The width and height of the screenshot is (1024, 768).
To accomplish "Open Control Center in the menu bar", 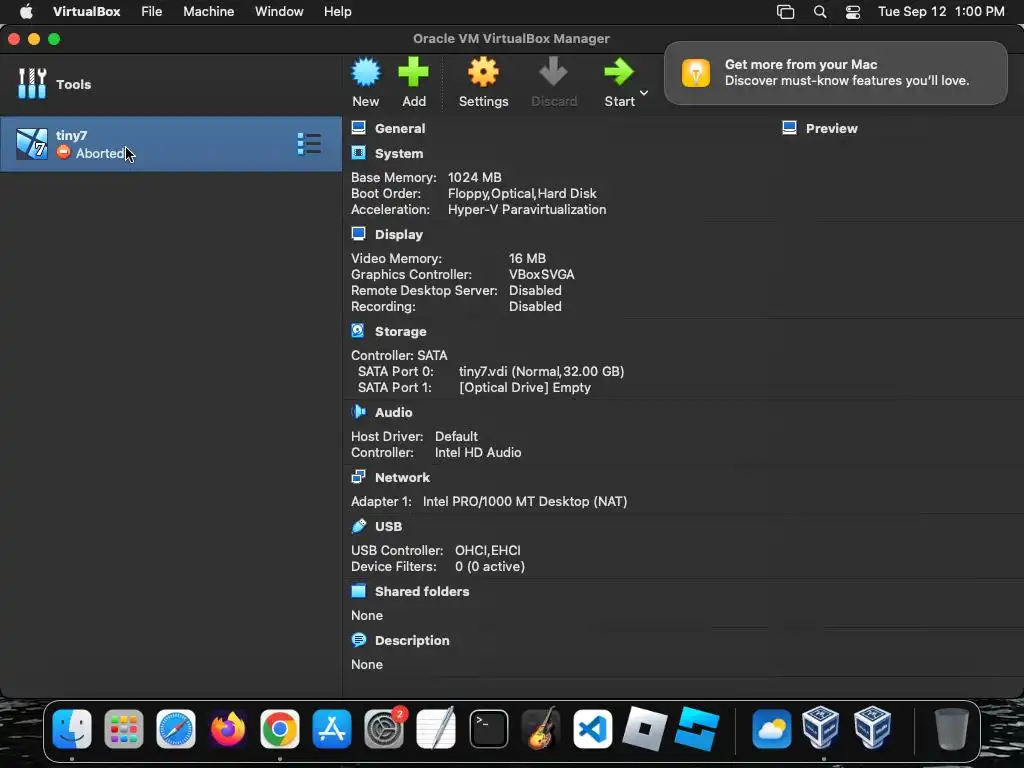I will [x=852, y=12].
